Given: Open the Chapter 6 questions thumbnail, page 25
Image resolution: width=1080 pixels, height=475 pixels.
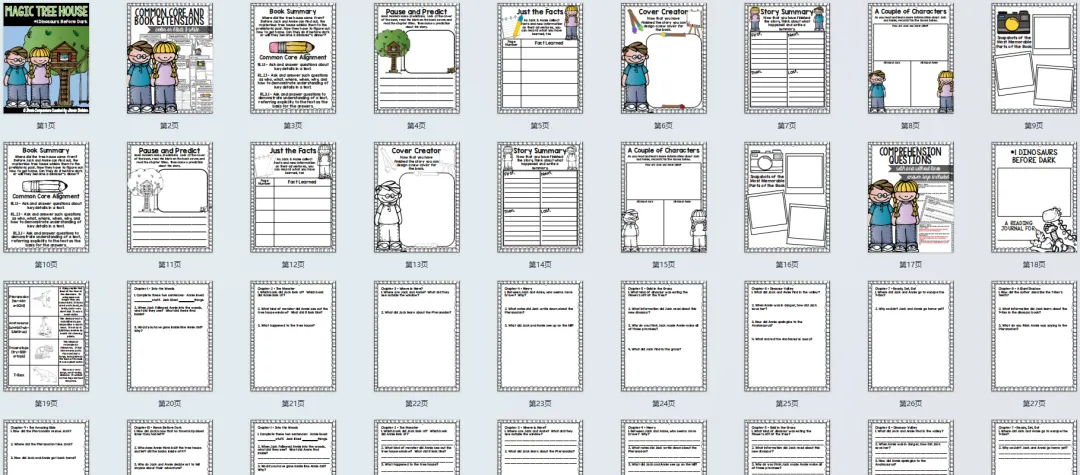Looking at the screenshot, I should [787, 336].
